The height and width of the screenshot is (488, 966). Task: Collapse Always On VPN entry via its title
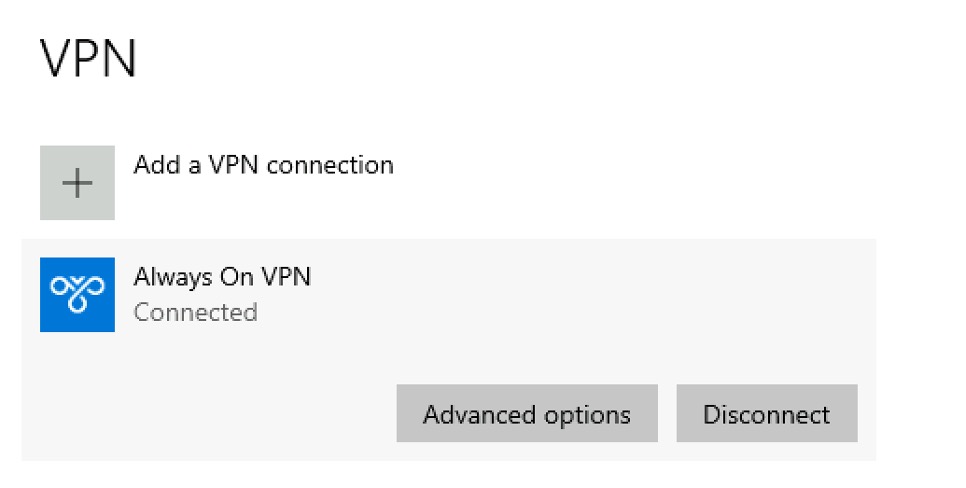point(222,277)
